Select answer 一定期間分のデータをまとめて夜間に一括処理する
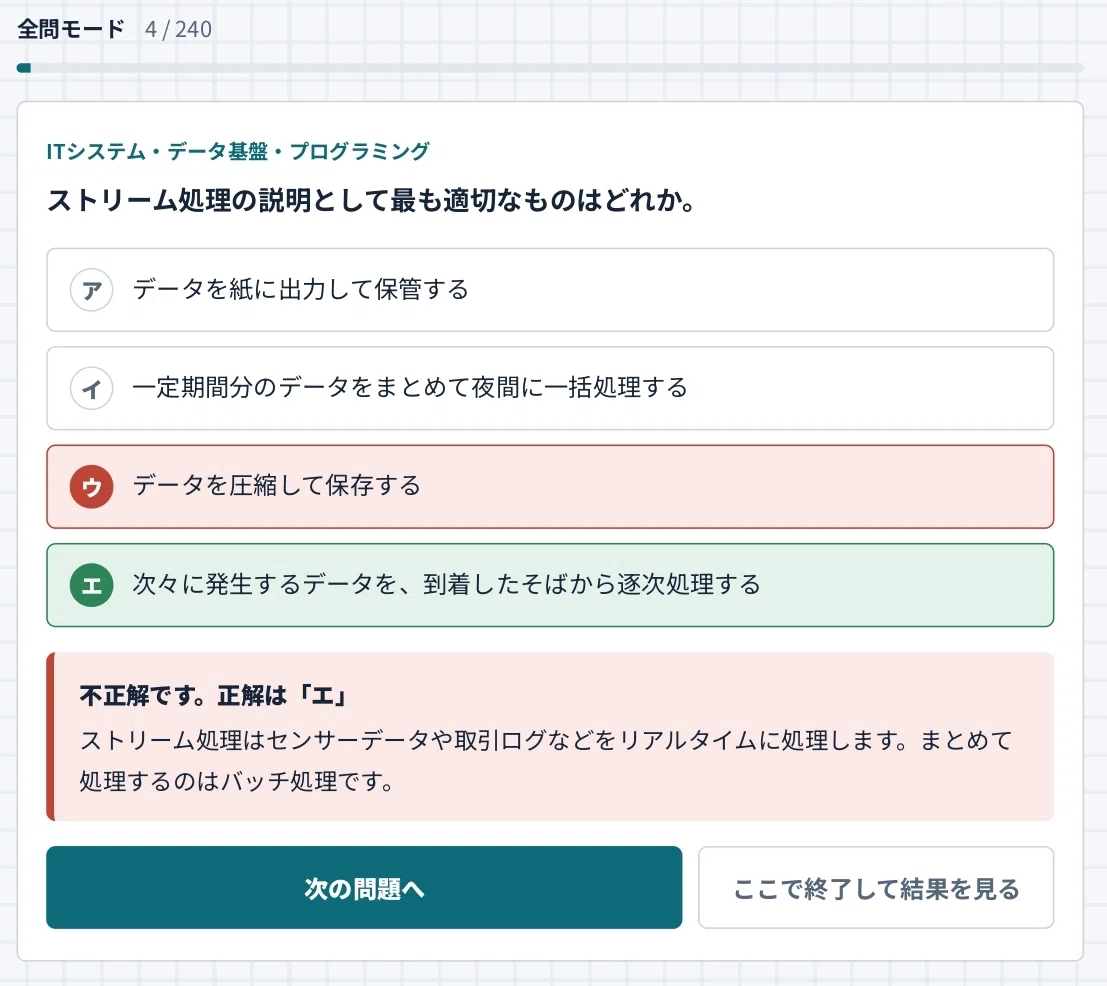Viewport: 1107px width, 986px height. [550, 388]
